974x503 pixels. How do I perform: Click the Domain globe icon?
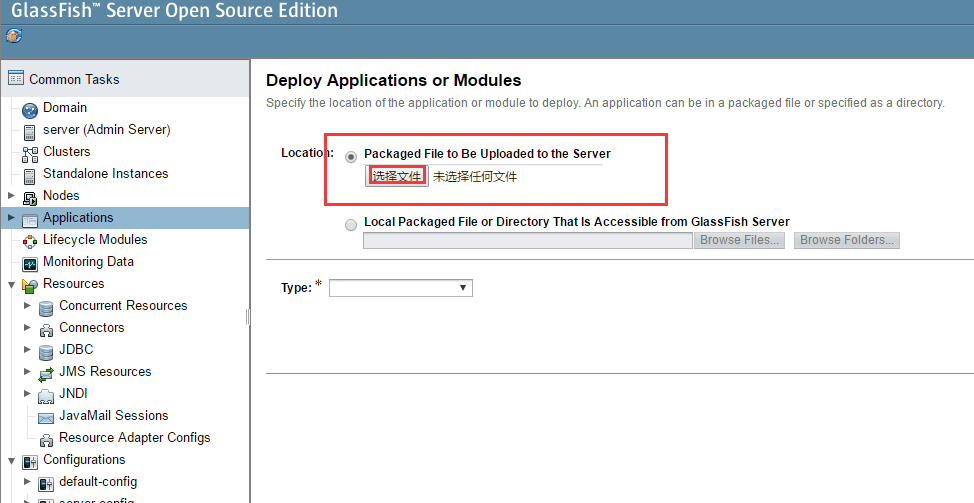(30, 111)
